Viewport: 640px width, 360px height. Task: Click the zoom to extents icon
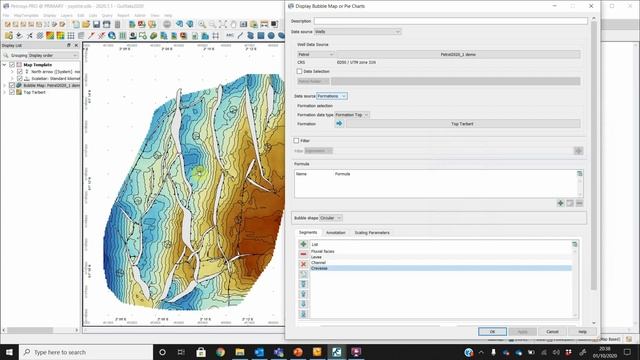point(222,24)
